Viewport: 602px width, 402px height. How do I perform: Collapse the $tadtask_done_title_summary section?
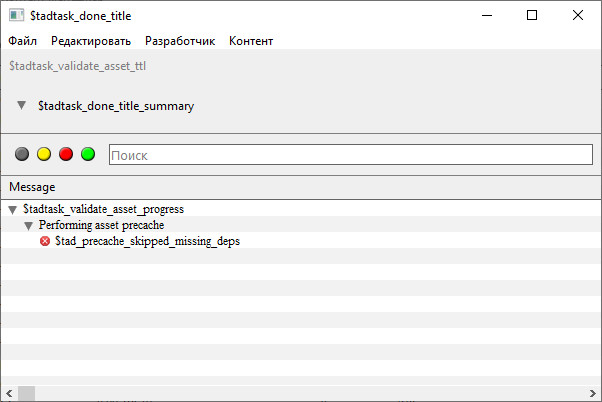coord(22,105)
